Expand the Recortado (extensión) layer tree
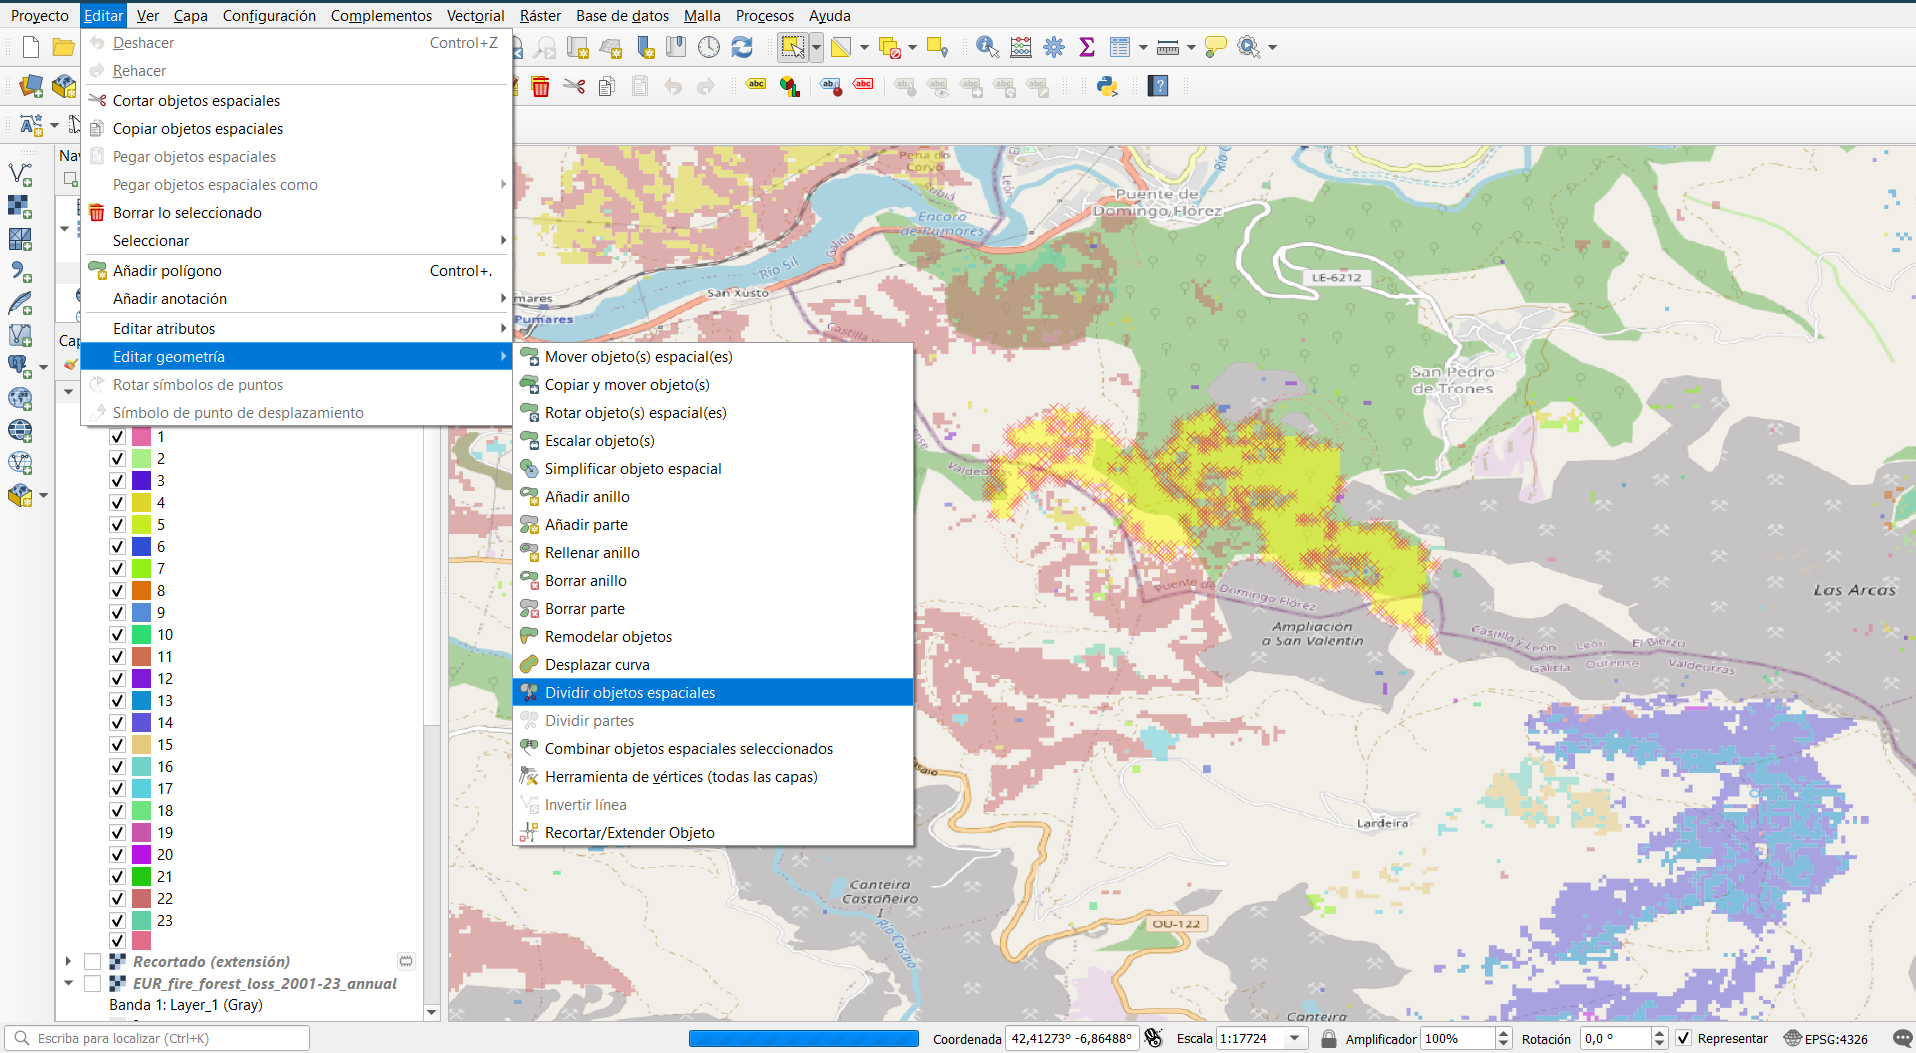This screenshot has width=1916, height=1053. tap(68, 961)
